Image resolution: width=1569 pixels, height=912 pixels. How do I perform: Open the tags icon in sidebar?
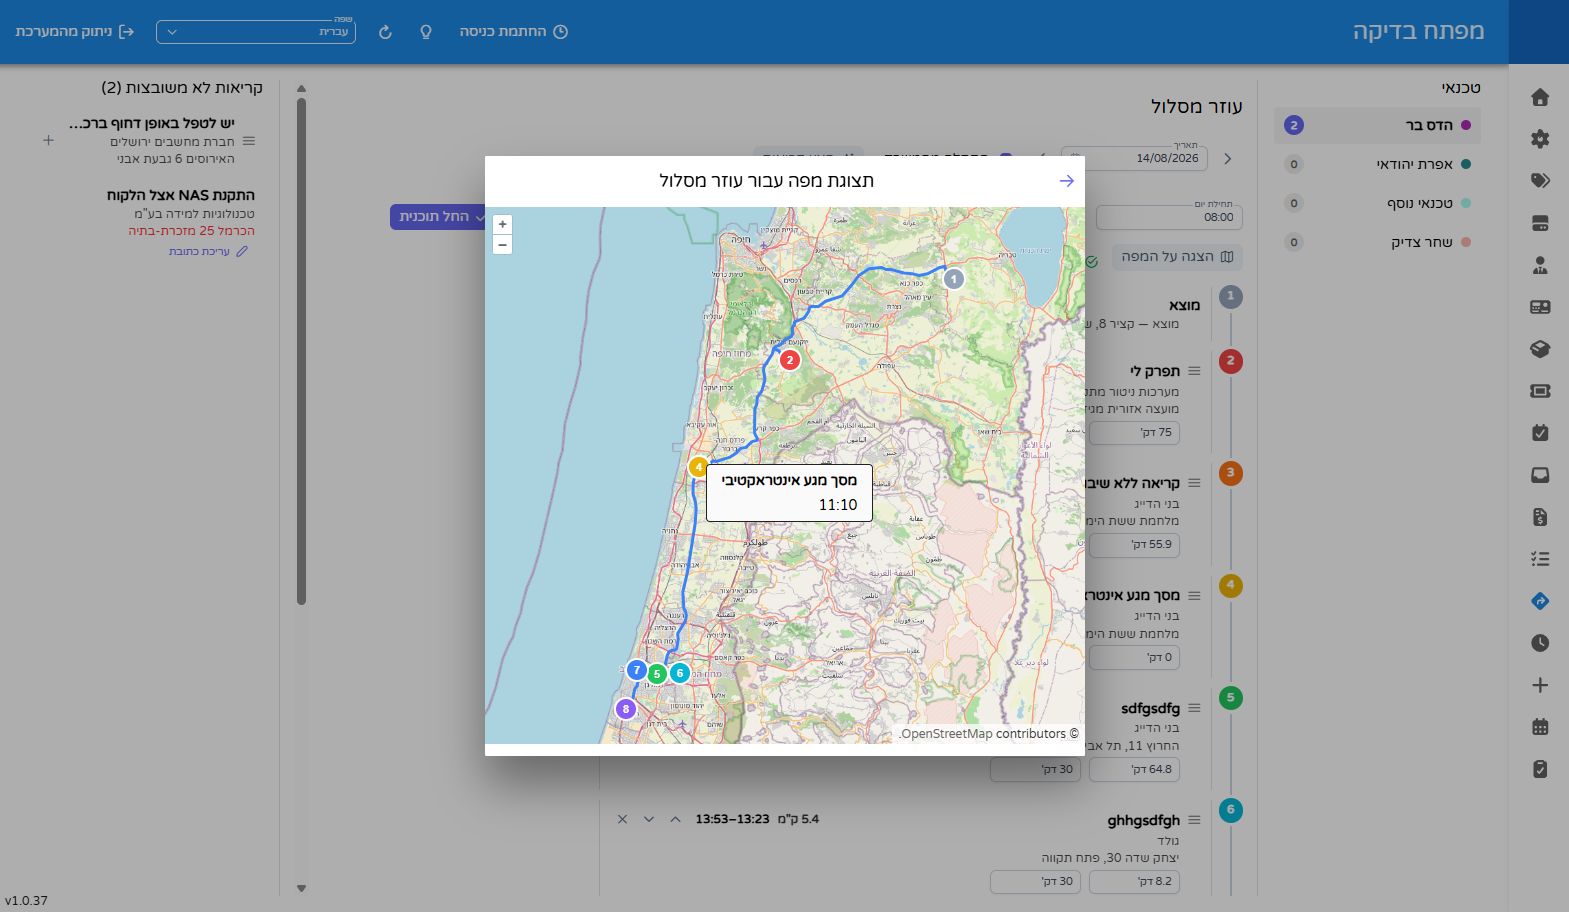coord(1540,181)
